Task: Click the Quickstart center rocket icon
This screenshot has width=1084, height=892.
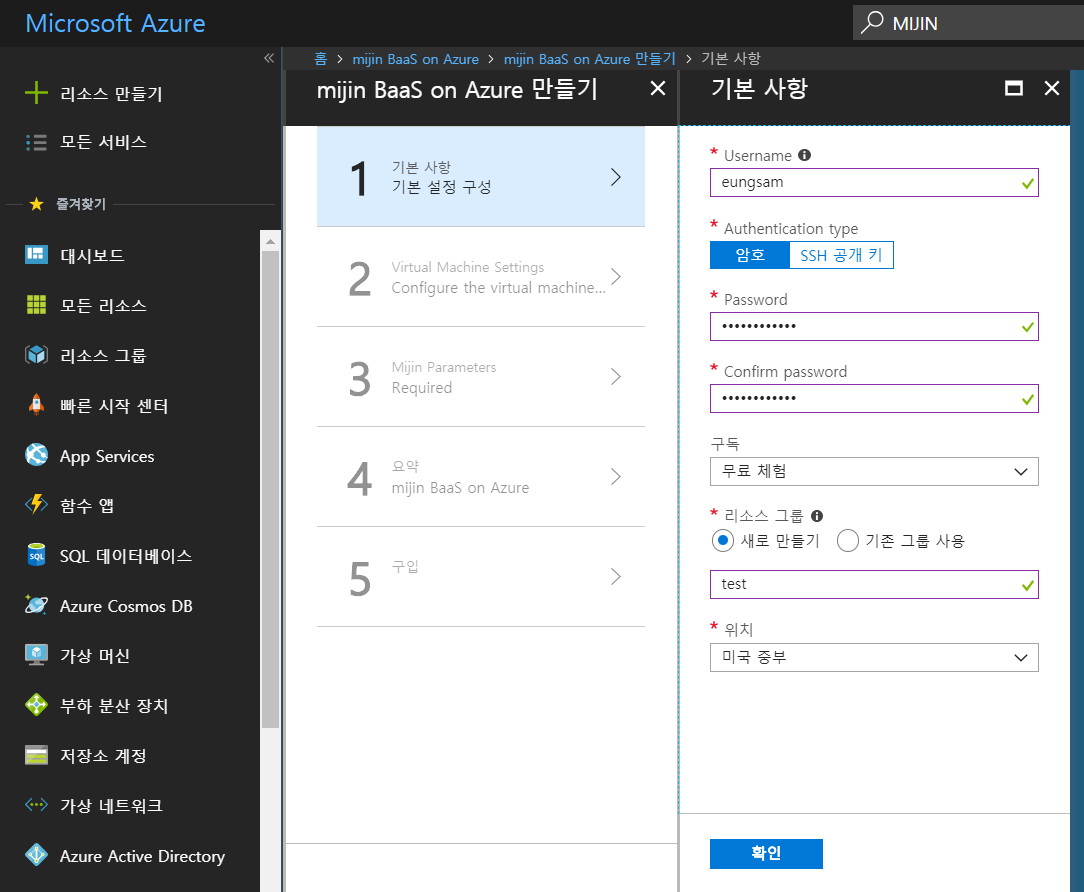Action: click(x=36, y=405)
